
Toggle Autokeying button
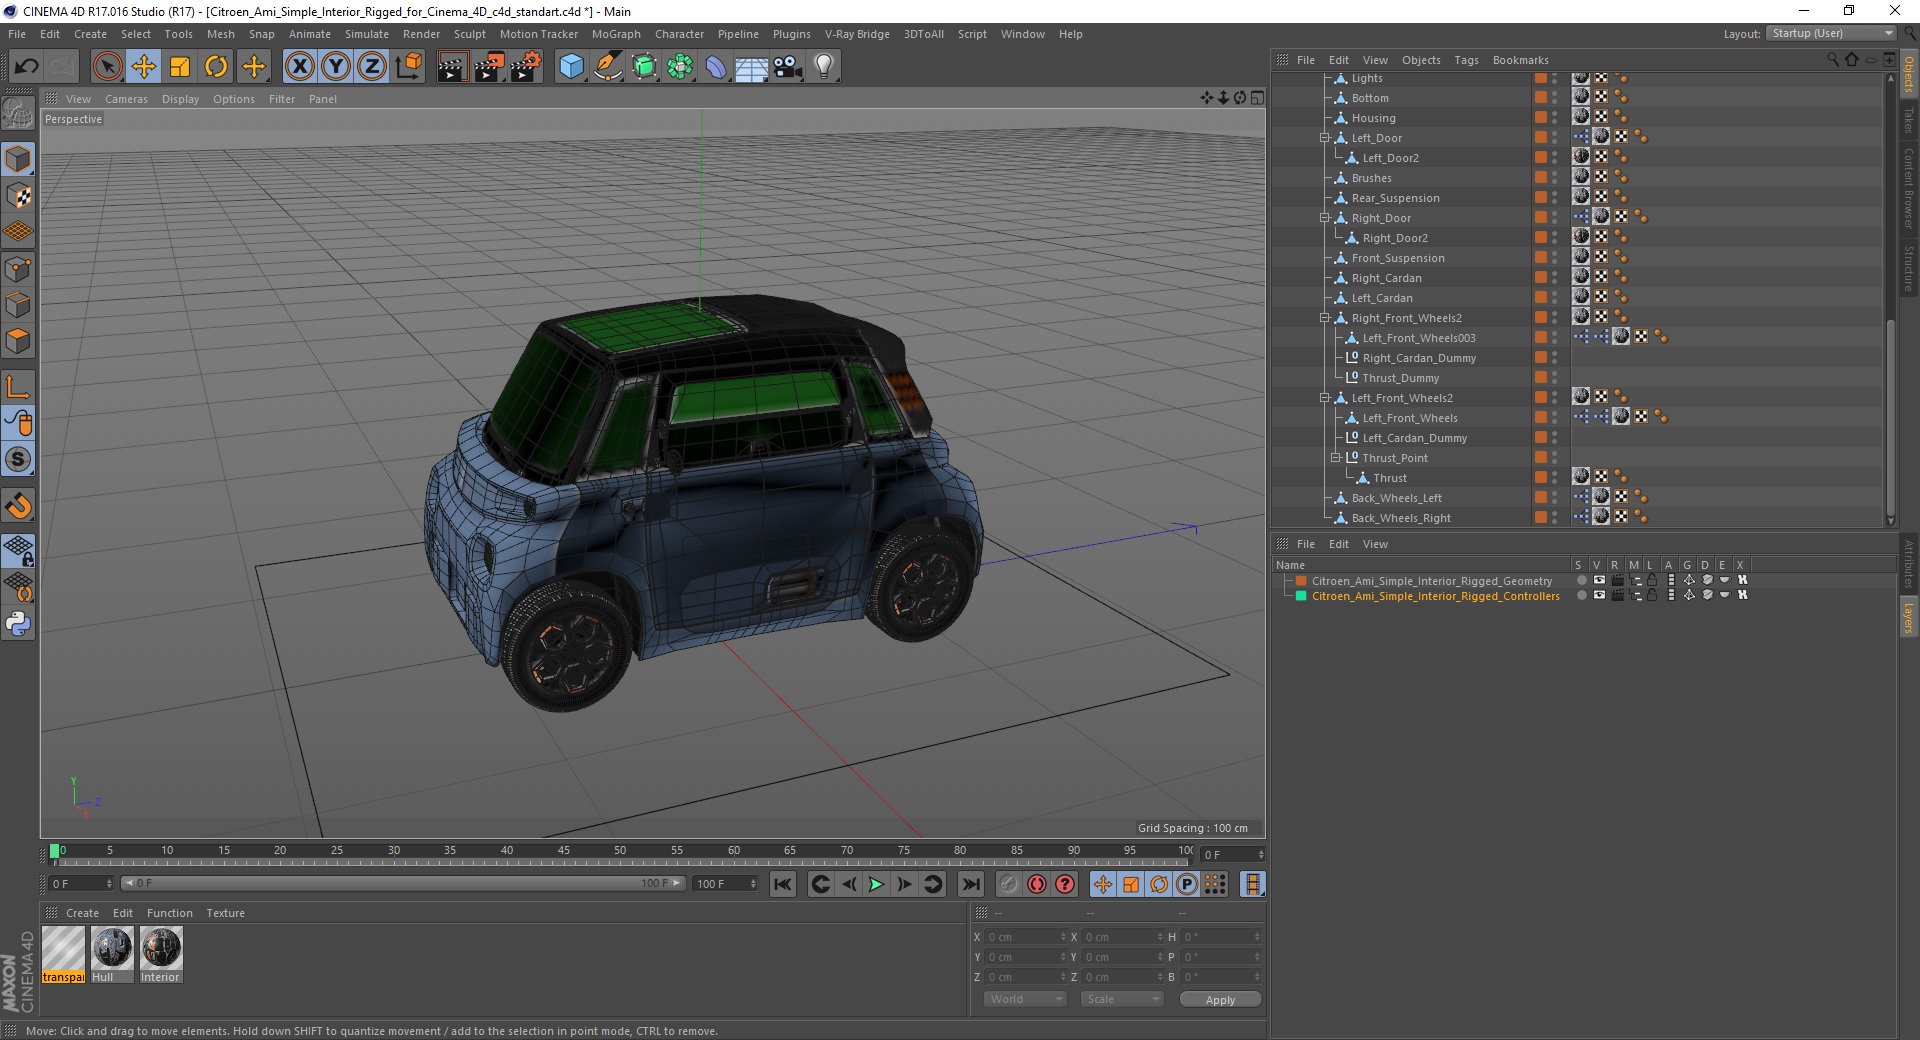tap(1037, 884)
